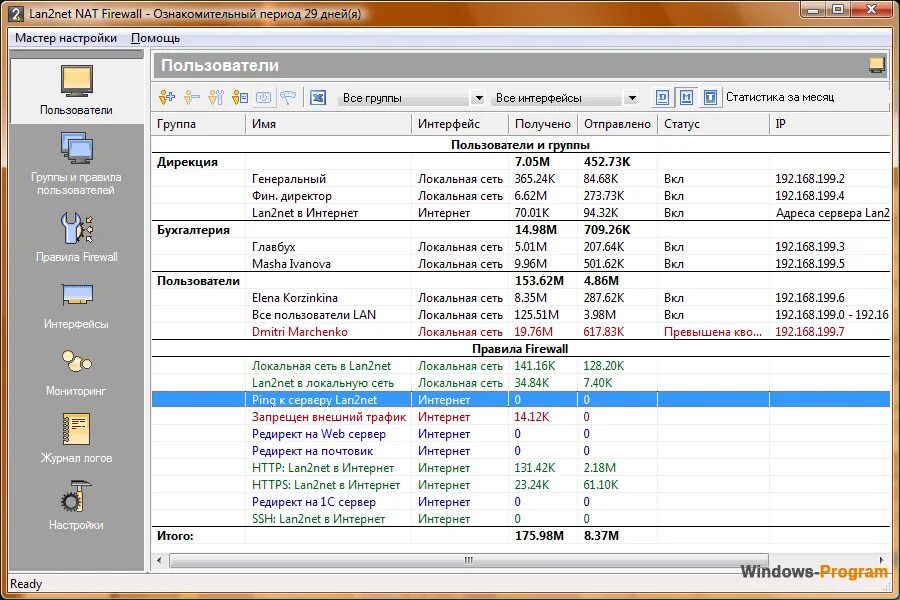Select the SSH: Lan2net в Интернет rule
The height and width of the screenshot is (600, 900).
(521, 519)
